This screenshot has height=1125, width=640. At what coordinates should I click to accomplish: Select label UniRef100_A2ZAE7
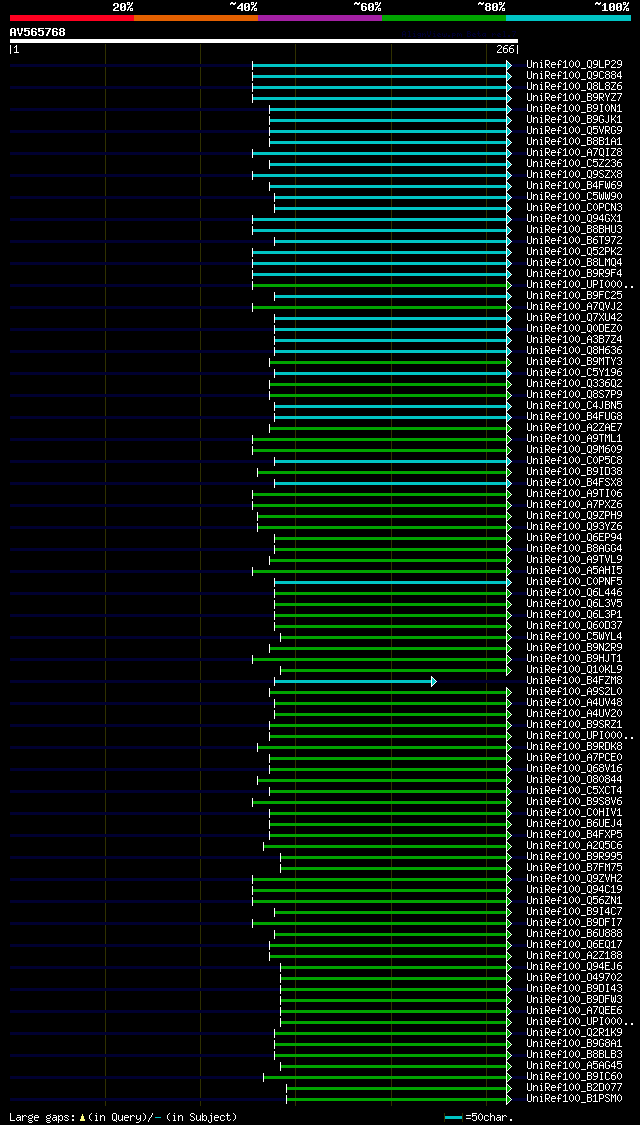tap(574, 428)
